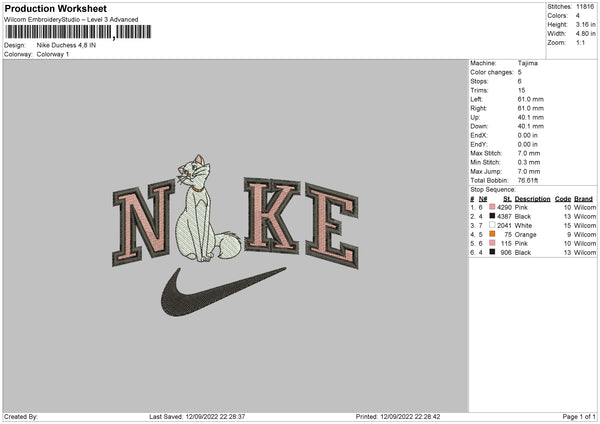600x424 pixels.
Task: Select the Machine value Tajima
Action: coord(528,63)
